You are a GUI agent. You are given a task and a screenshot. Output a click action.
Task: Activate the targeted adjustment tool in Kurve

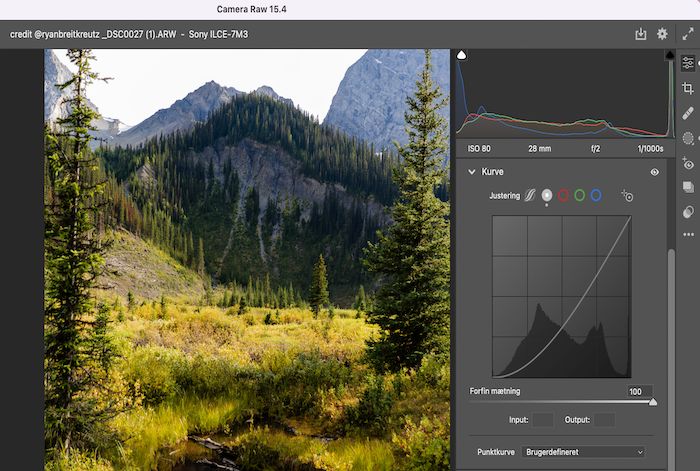pyautogui.click(x=627, y=196)
